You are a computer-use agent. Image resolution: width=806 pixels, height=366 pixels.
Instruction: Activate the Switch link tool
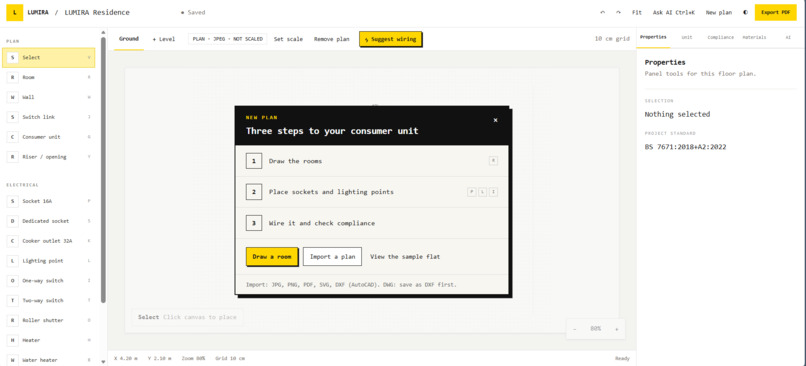click(49, 117)
